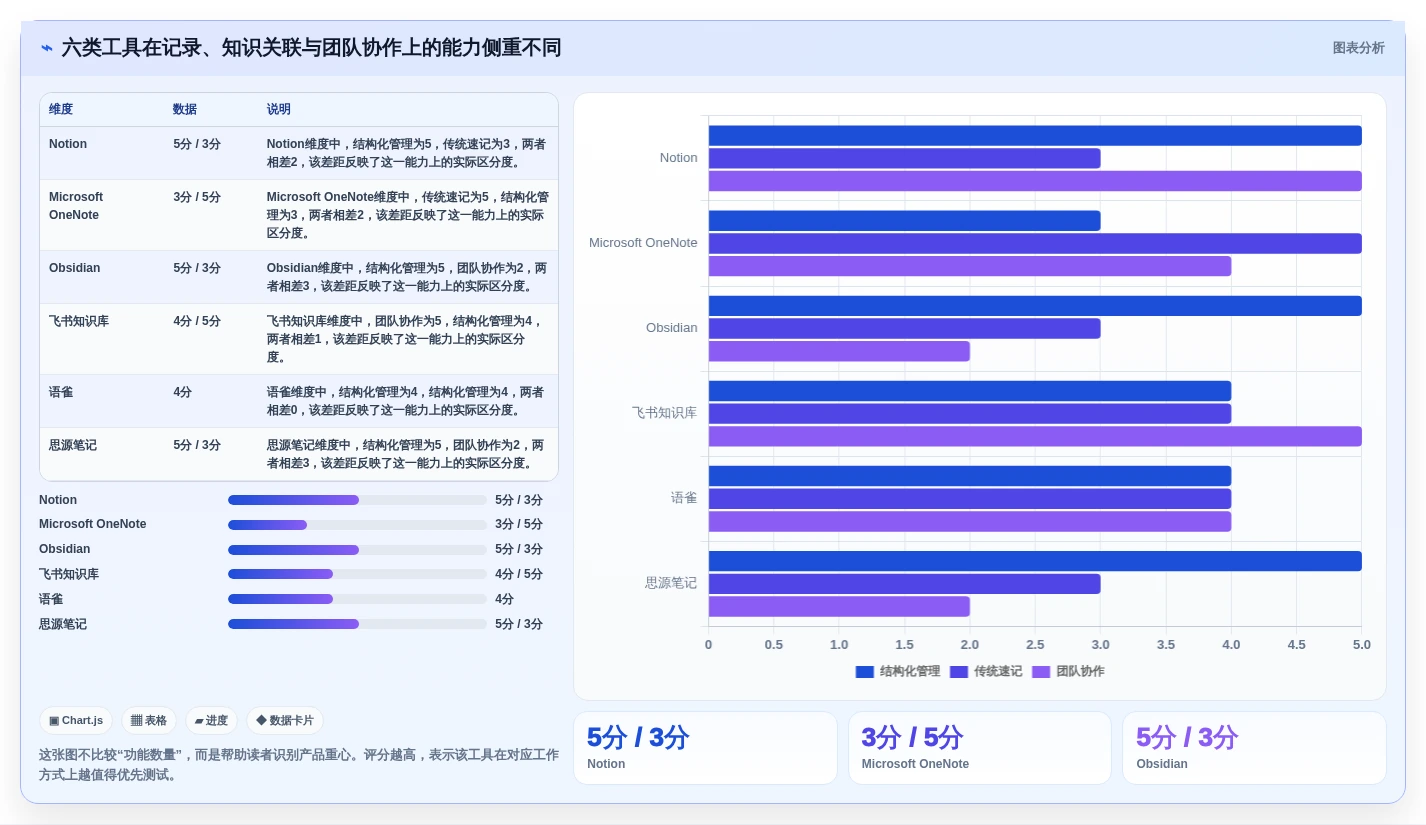Click the Obsidian 5分 / 3分 data card
This screenshot has height=825, width=1426.
point(1254,748)
